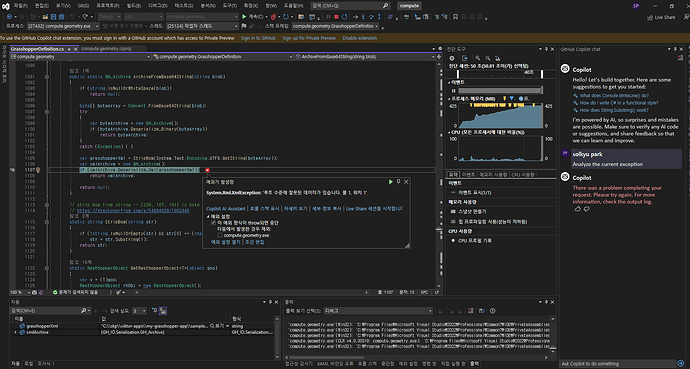Click the green Continue debugging play button
The width and height of the screenshot is (690, 369).
(244, 17)
